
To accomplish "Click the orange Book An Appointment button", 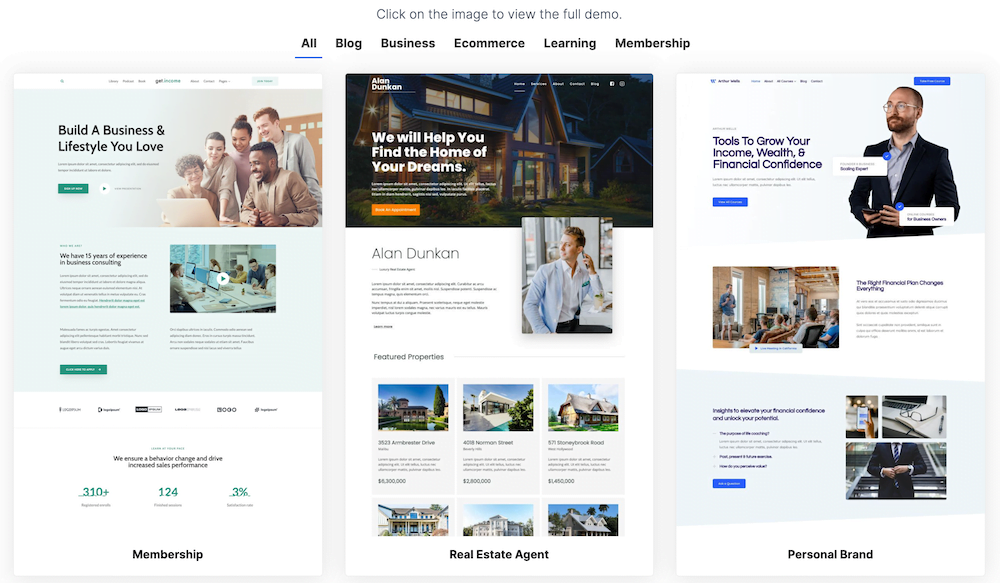I will pos(396,210).
